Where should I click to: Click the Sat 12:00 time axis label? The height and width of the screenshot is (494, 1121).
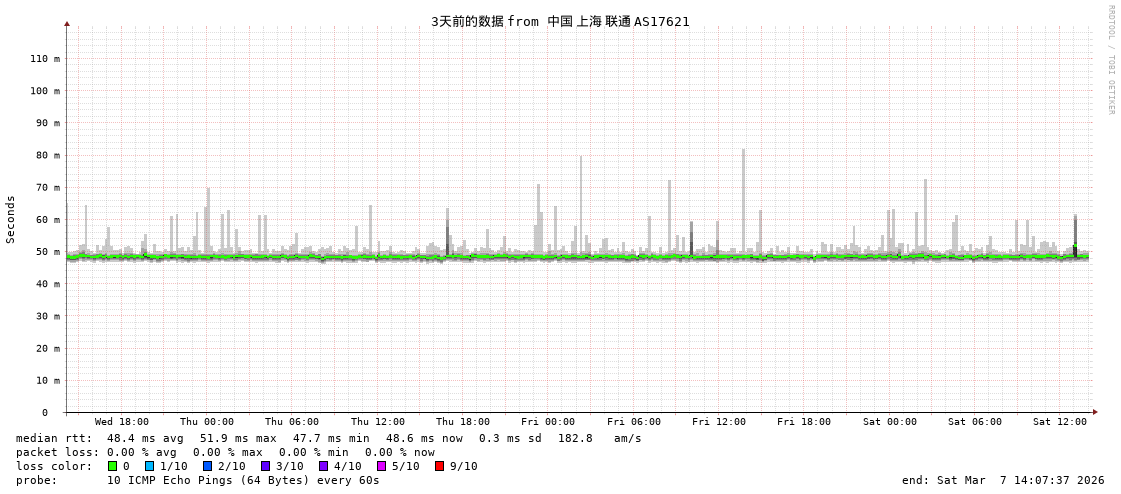(1059, 422)
